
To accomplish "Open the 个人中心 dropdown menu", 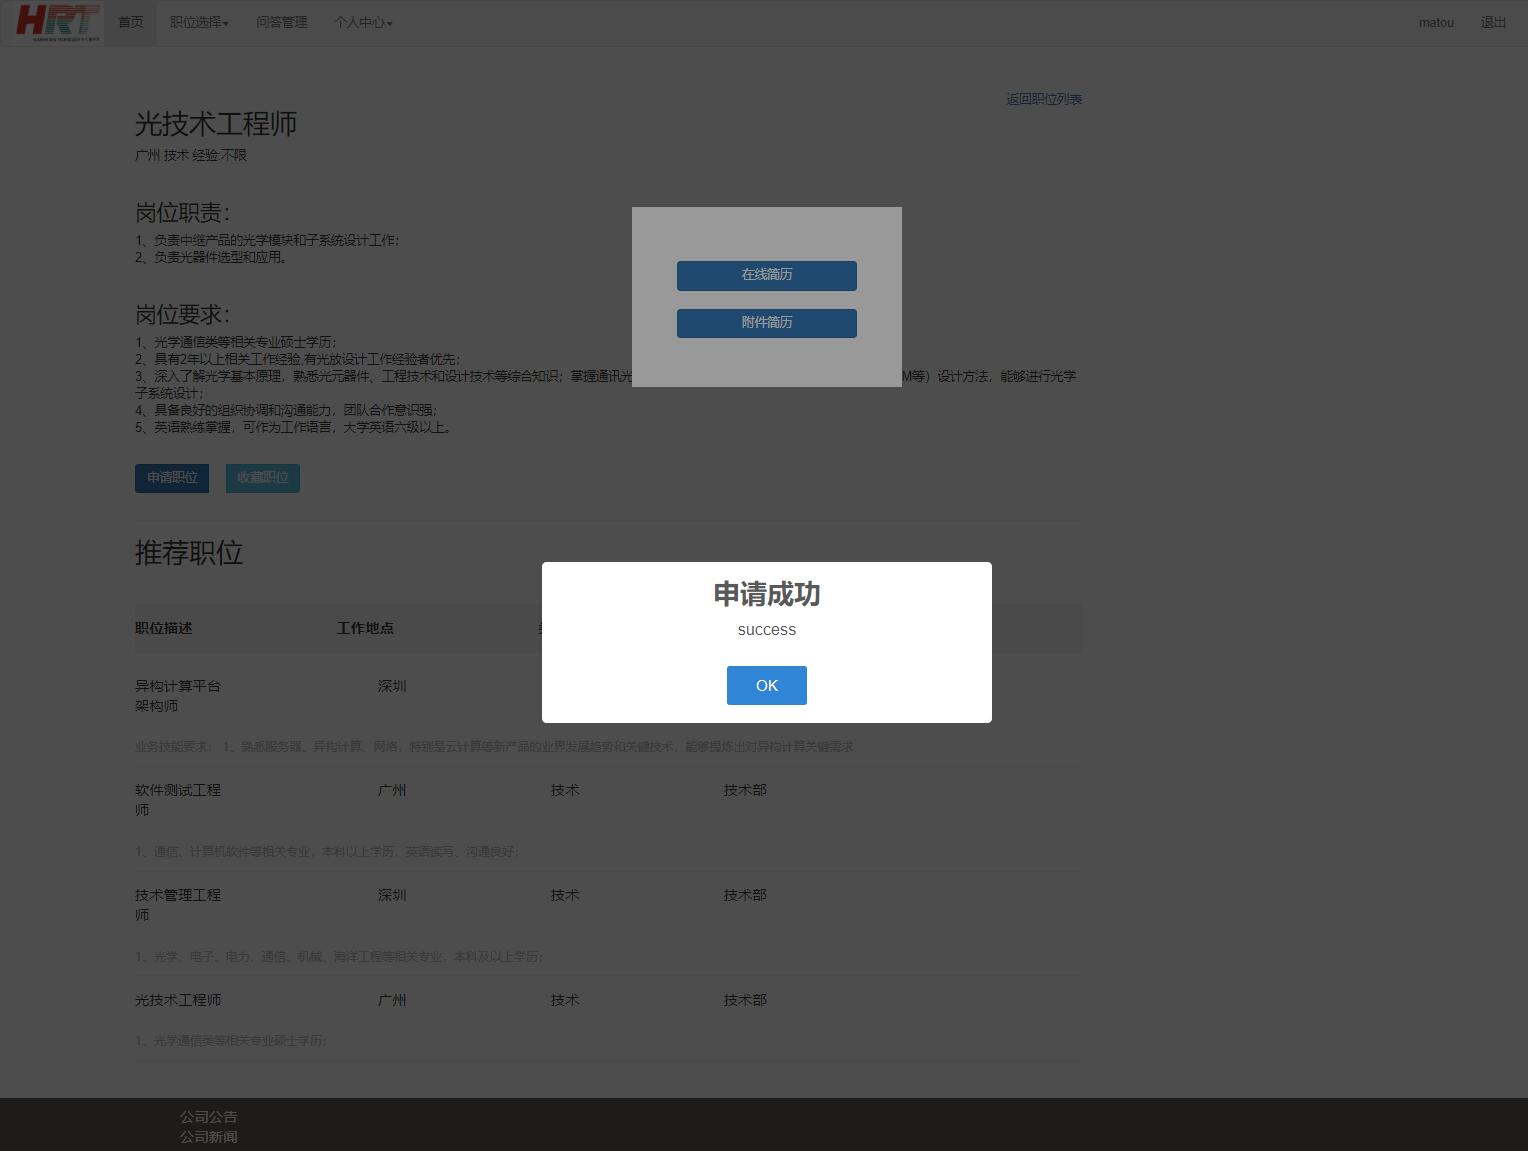I will (362, 22).
